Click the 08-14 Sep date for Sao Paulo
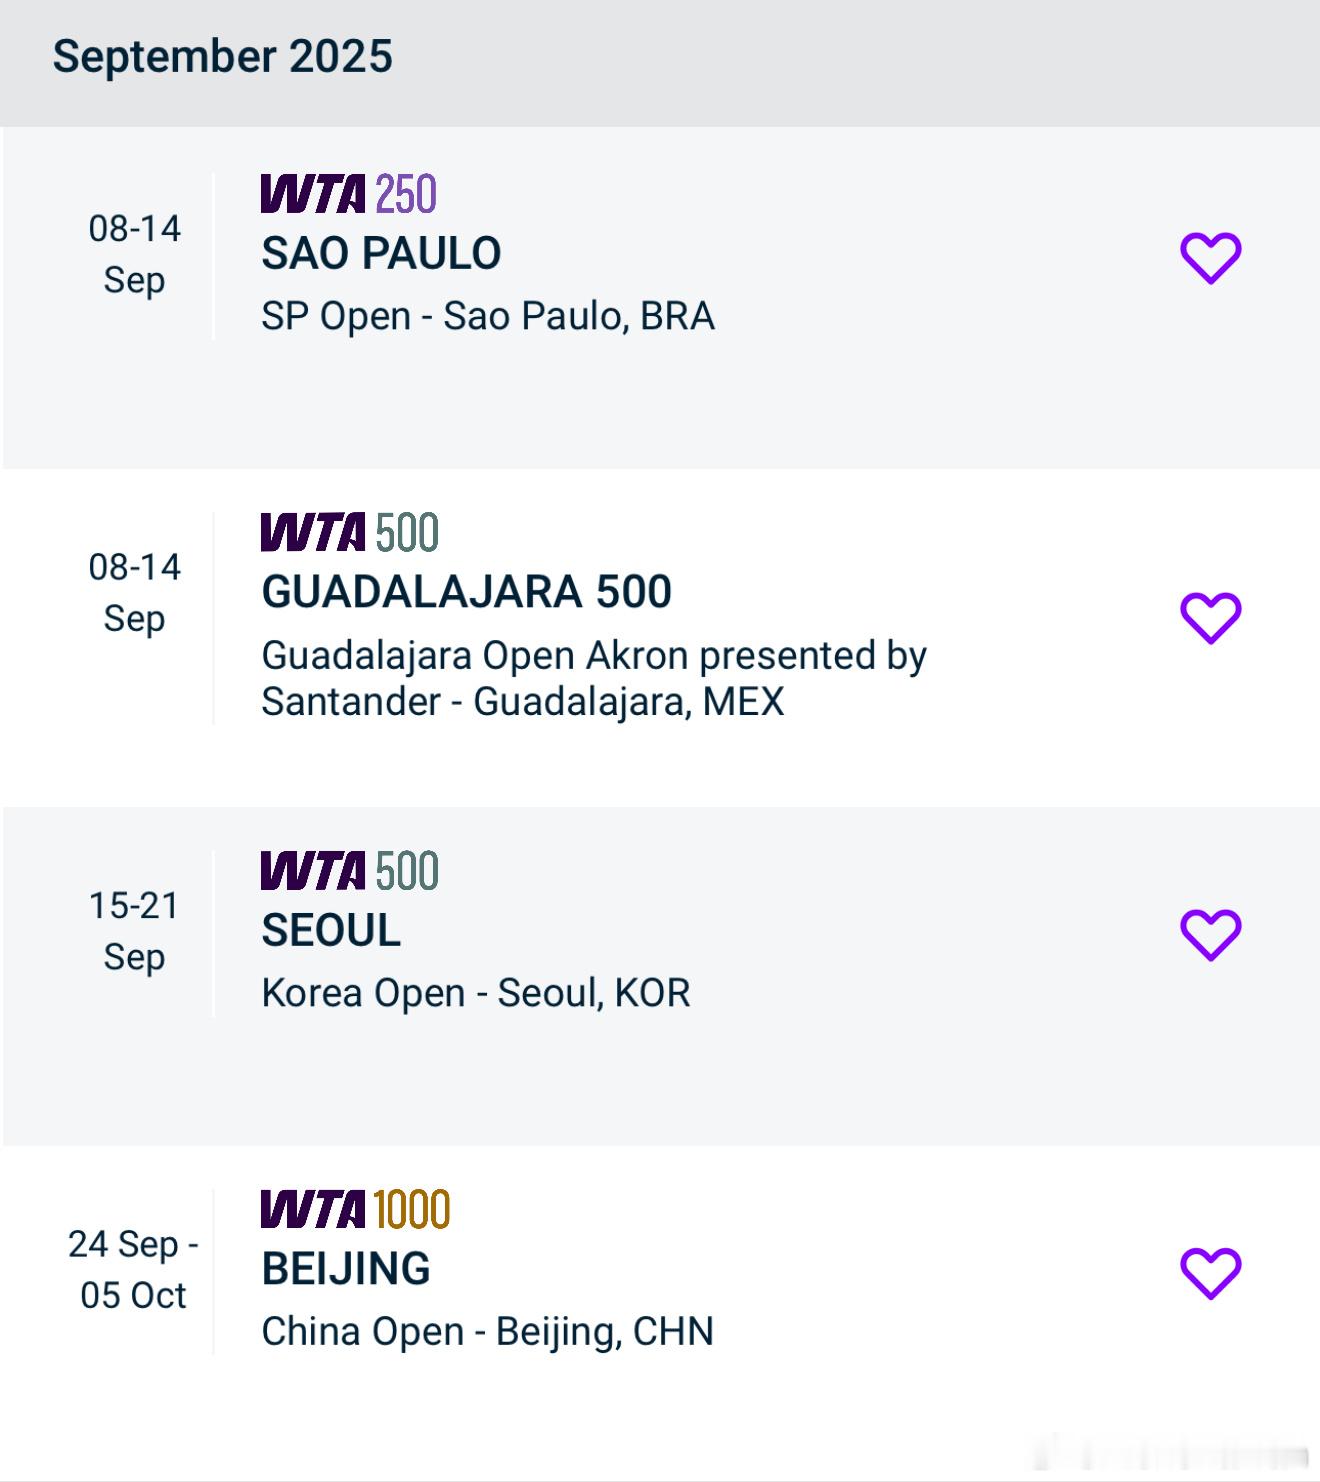Screen dimensions: 1320x1482 [x=134, y=254]
